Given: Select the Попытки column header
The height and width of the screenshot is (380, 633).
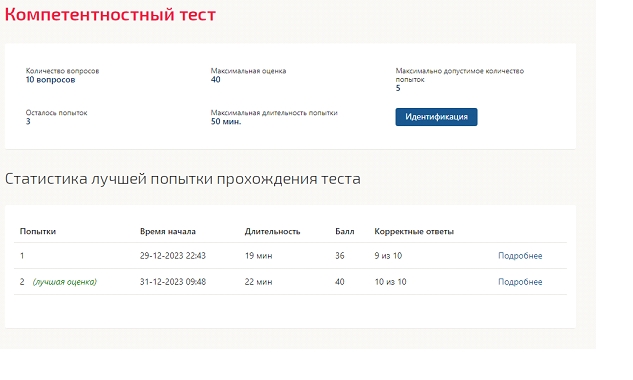Looking at the screenshot, I should click(x=38, y=231).
